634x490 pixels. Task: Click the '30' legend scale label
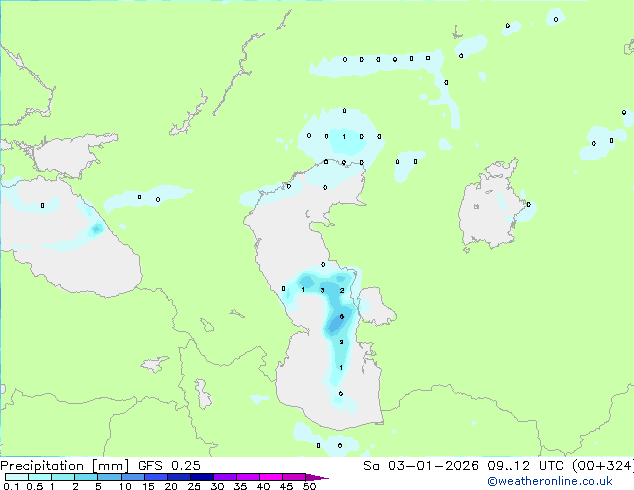pos(217,486)
